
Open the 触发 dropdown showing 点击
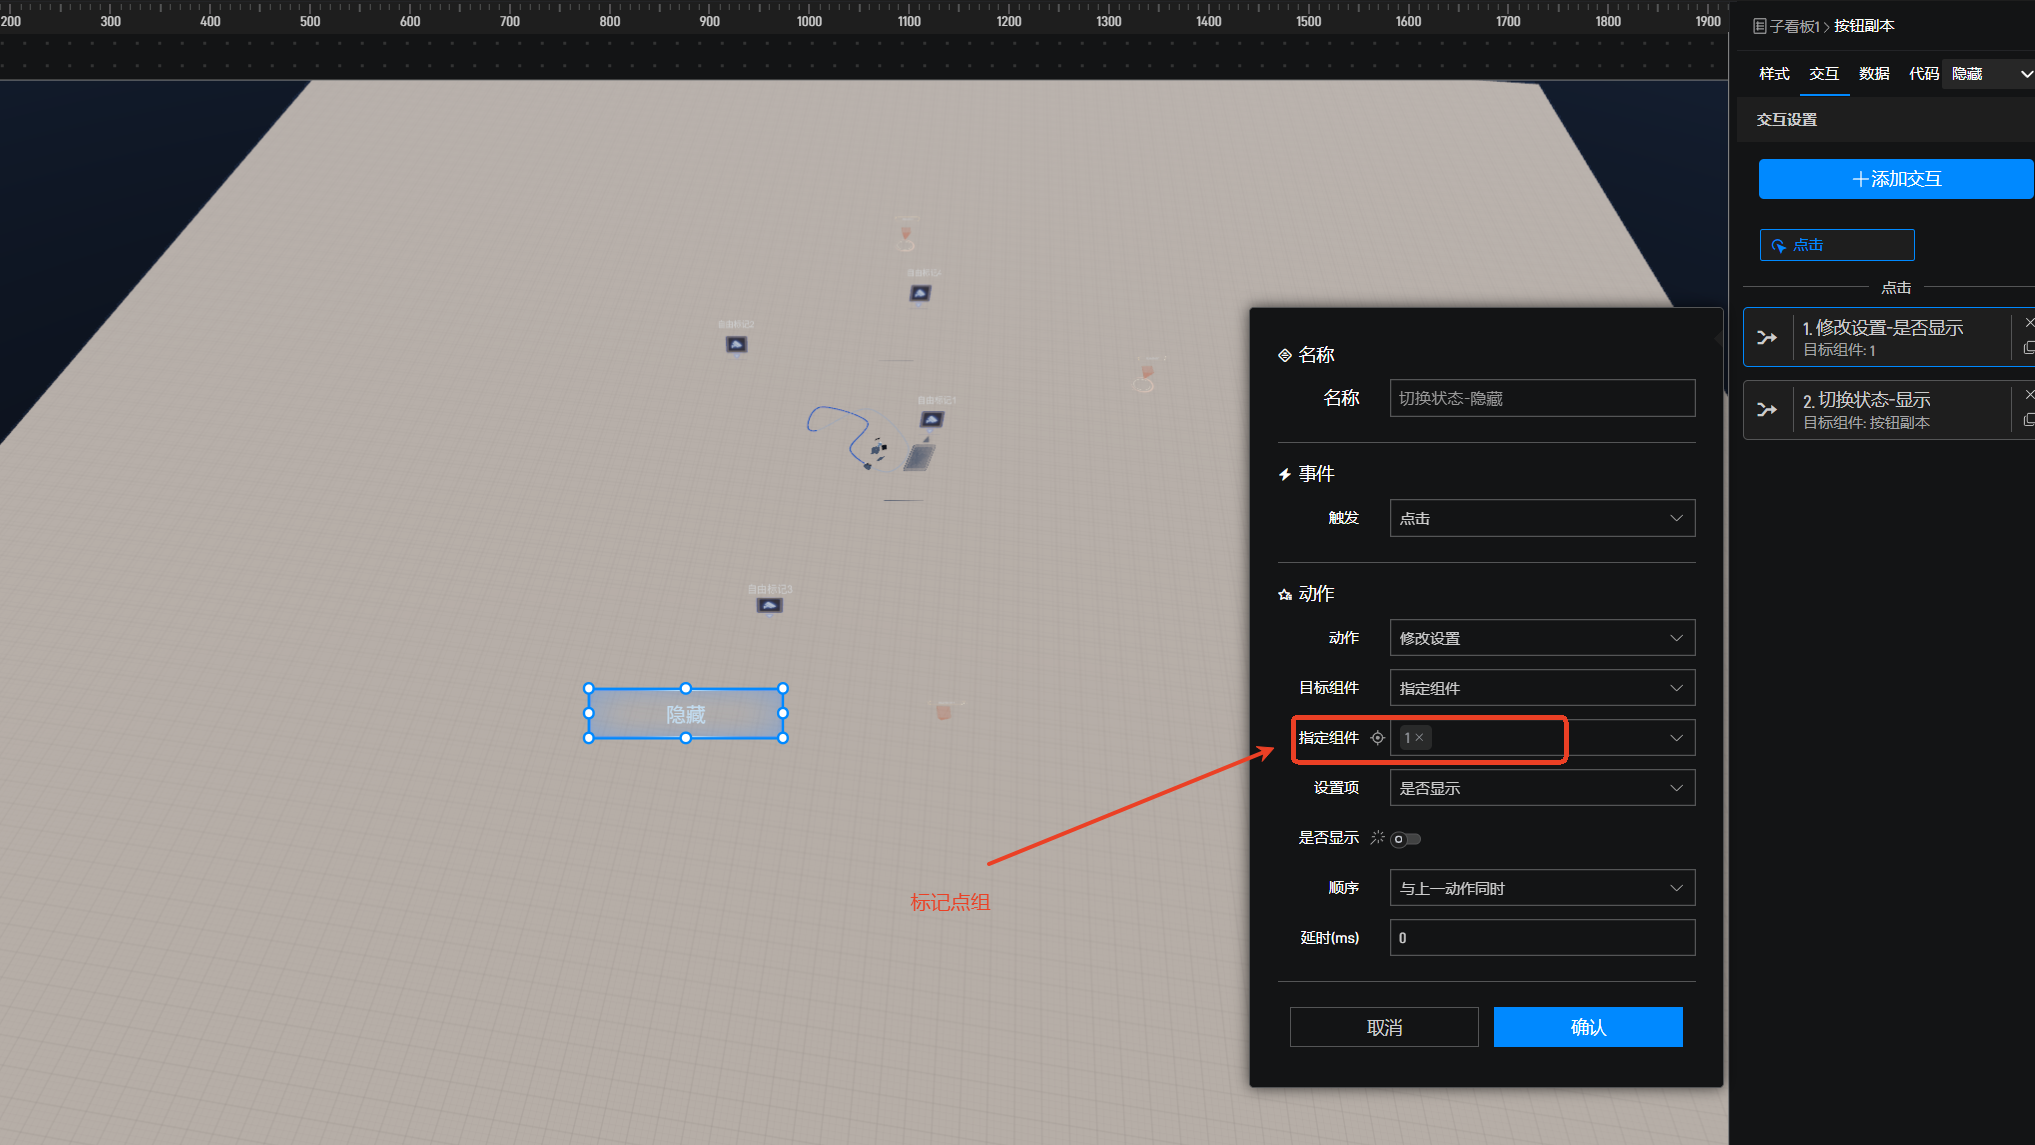1541,518
